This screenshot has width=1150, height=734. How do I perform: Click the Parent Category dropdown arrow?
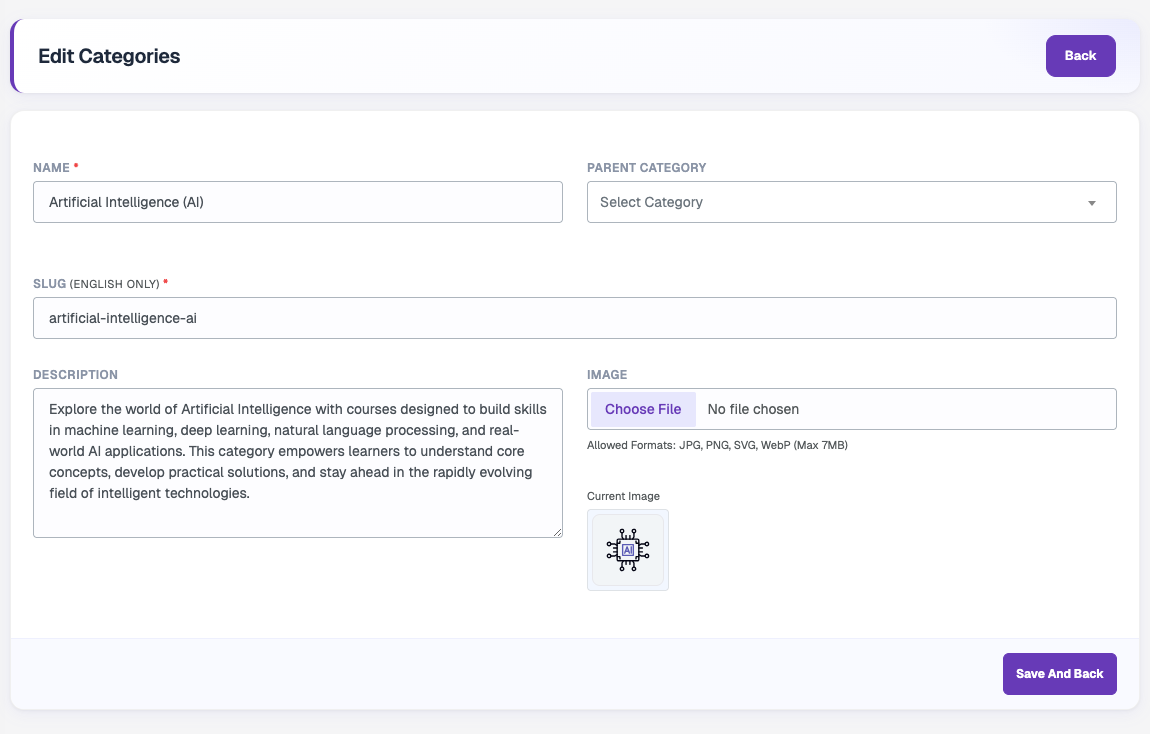click(1091, 203)
